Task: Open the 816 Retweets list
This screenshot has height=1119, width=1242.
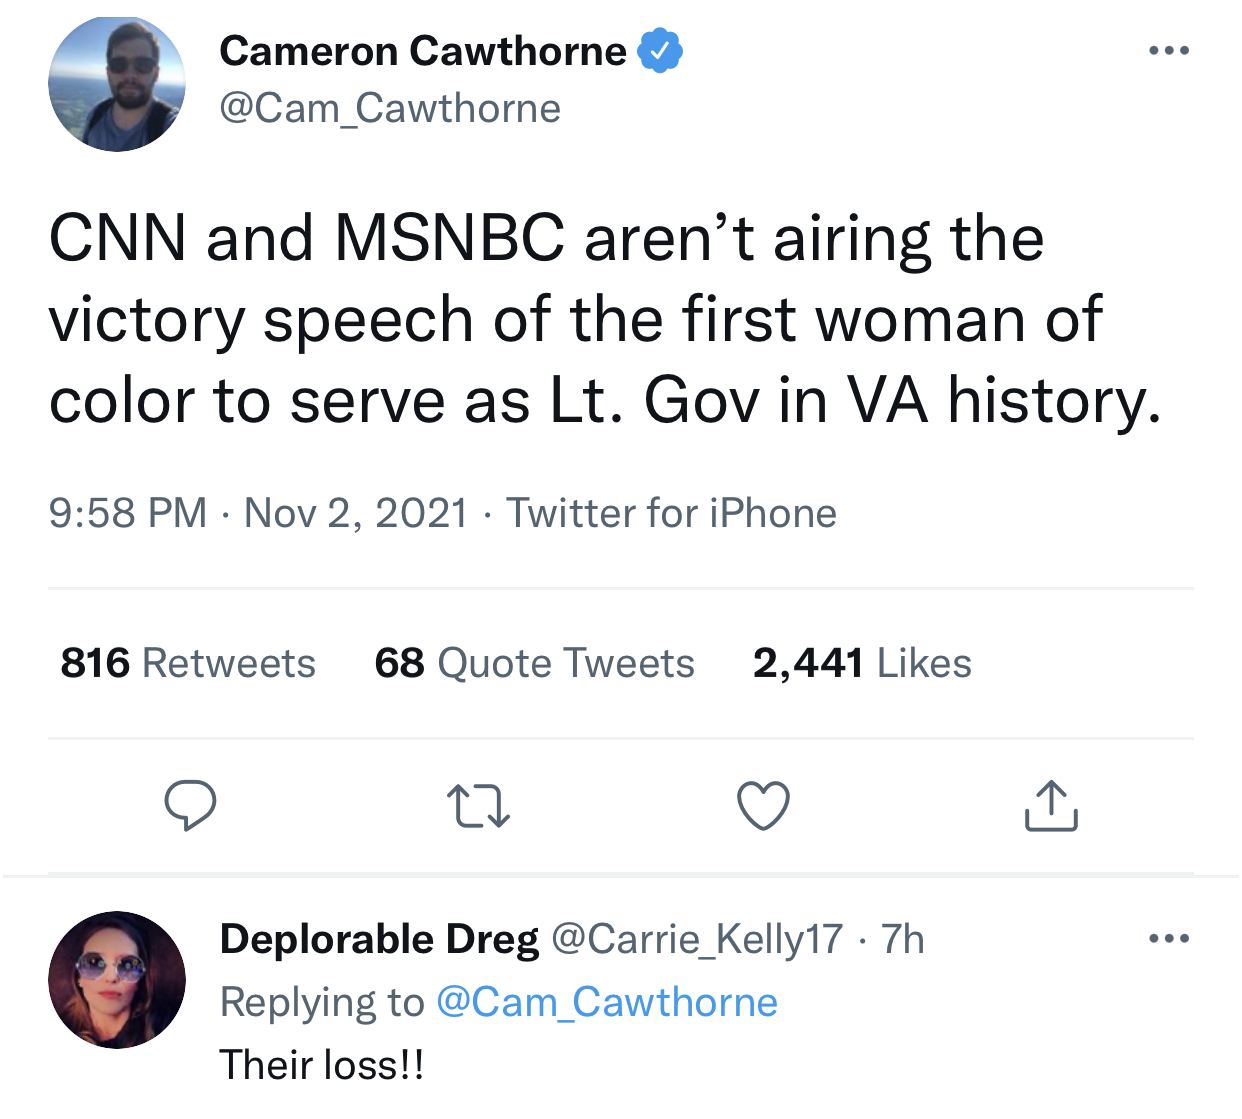Action: pyautogui.click(x=188, y=663)
